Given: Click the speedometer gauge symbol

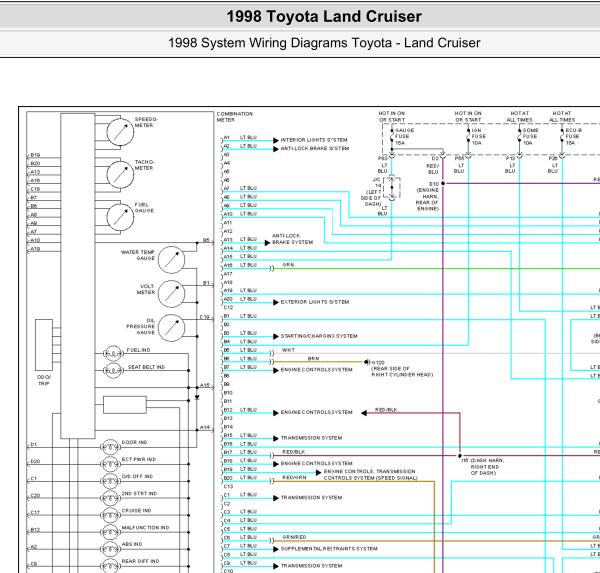Looking at the screenshot, I should (x=120, y=132).
